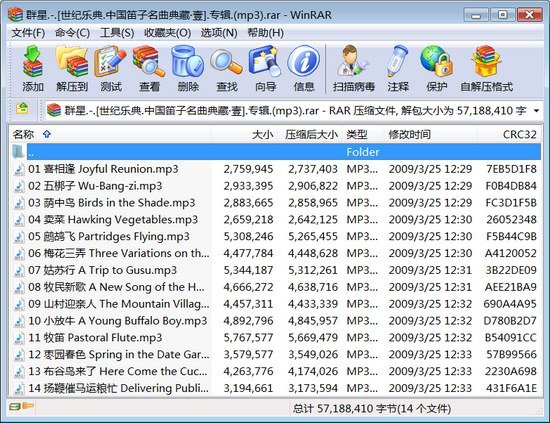
Task: Open the 命令(C) menu
Action: 72,33
